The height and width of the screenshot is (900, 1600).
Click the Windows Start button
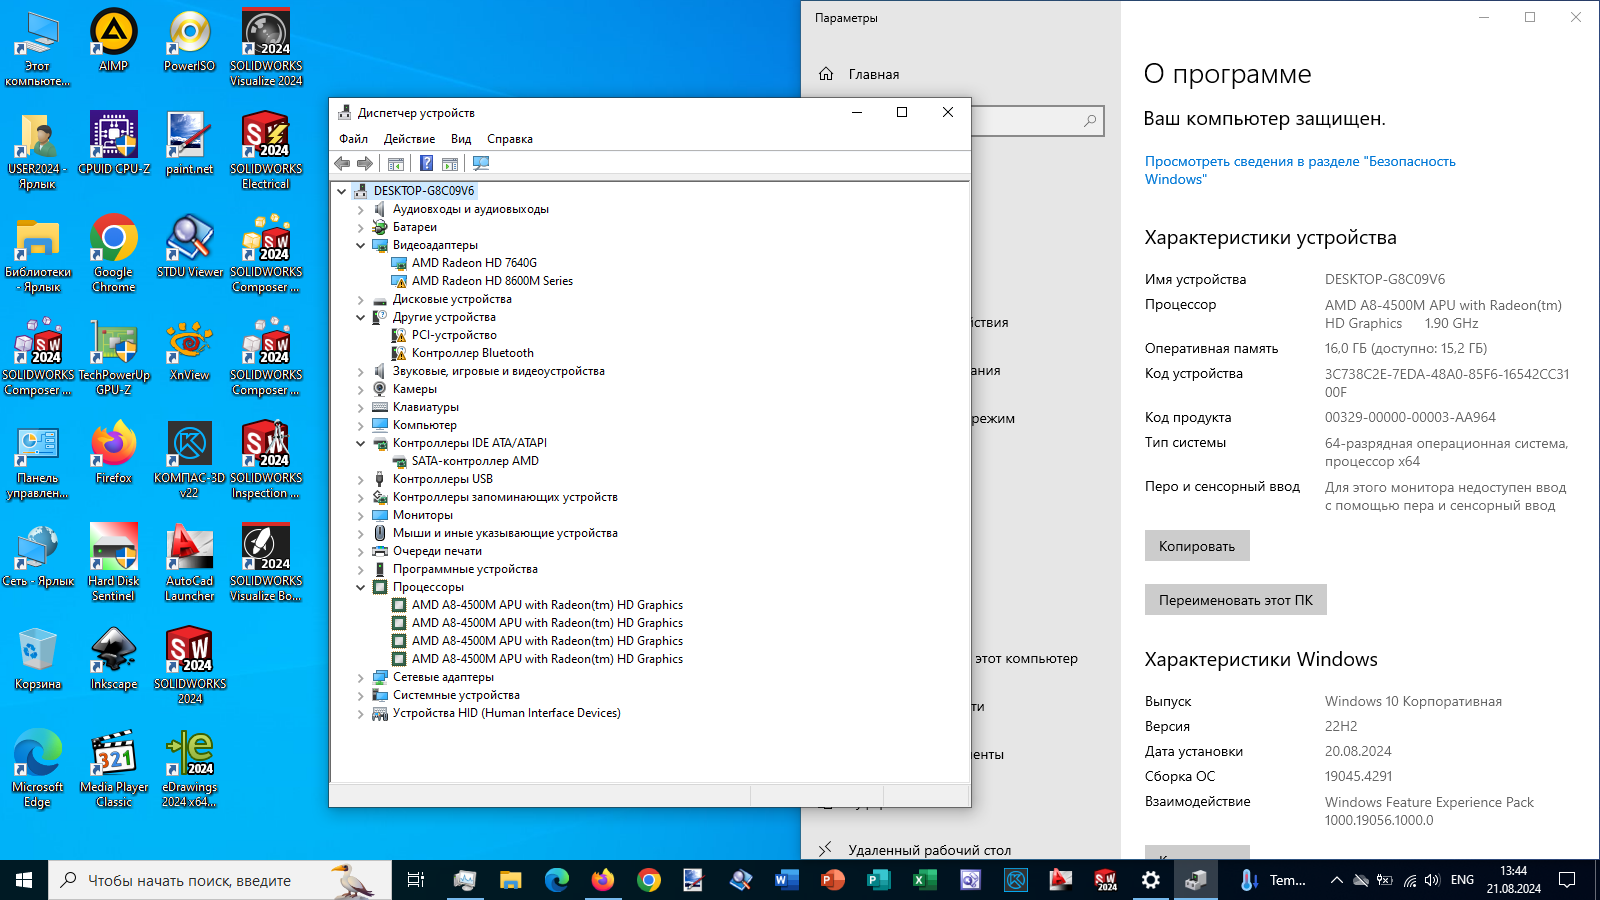(24, 880)
